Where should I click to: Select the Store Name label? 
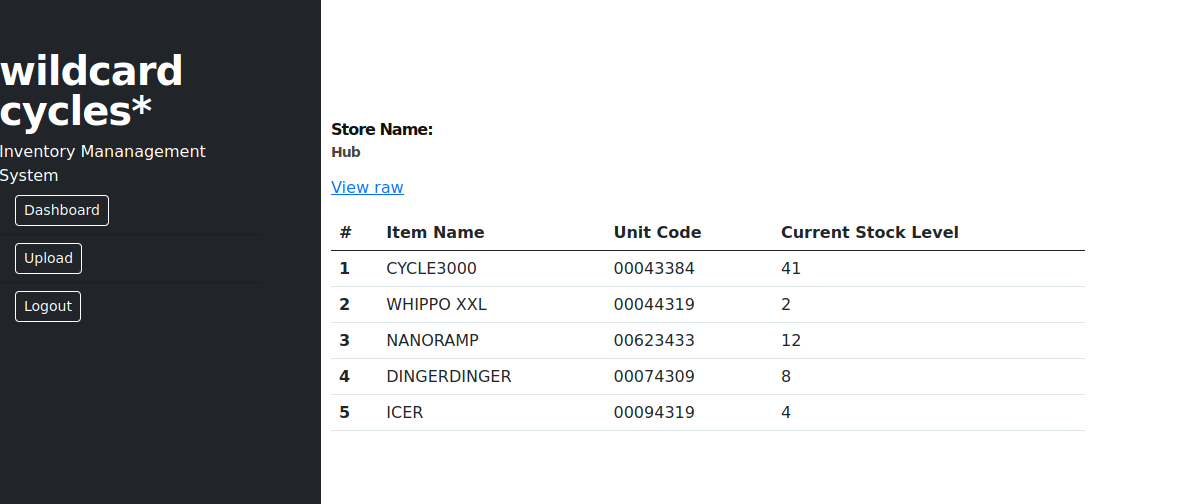pos(382,129)
